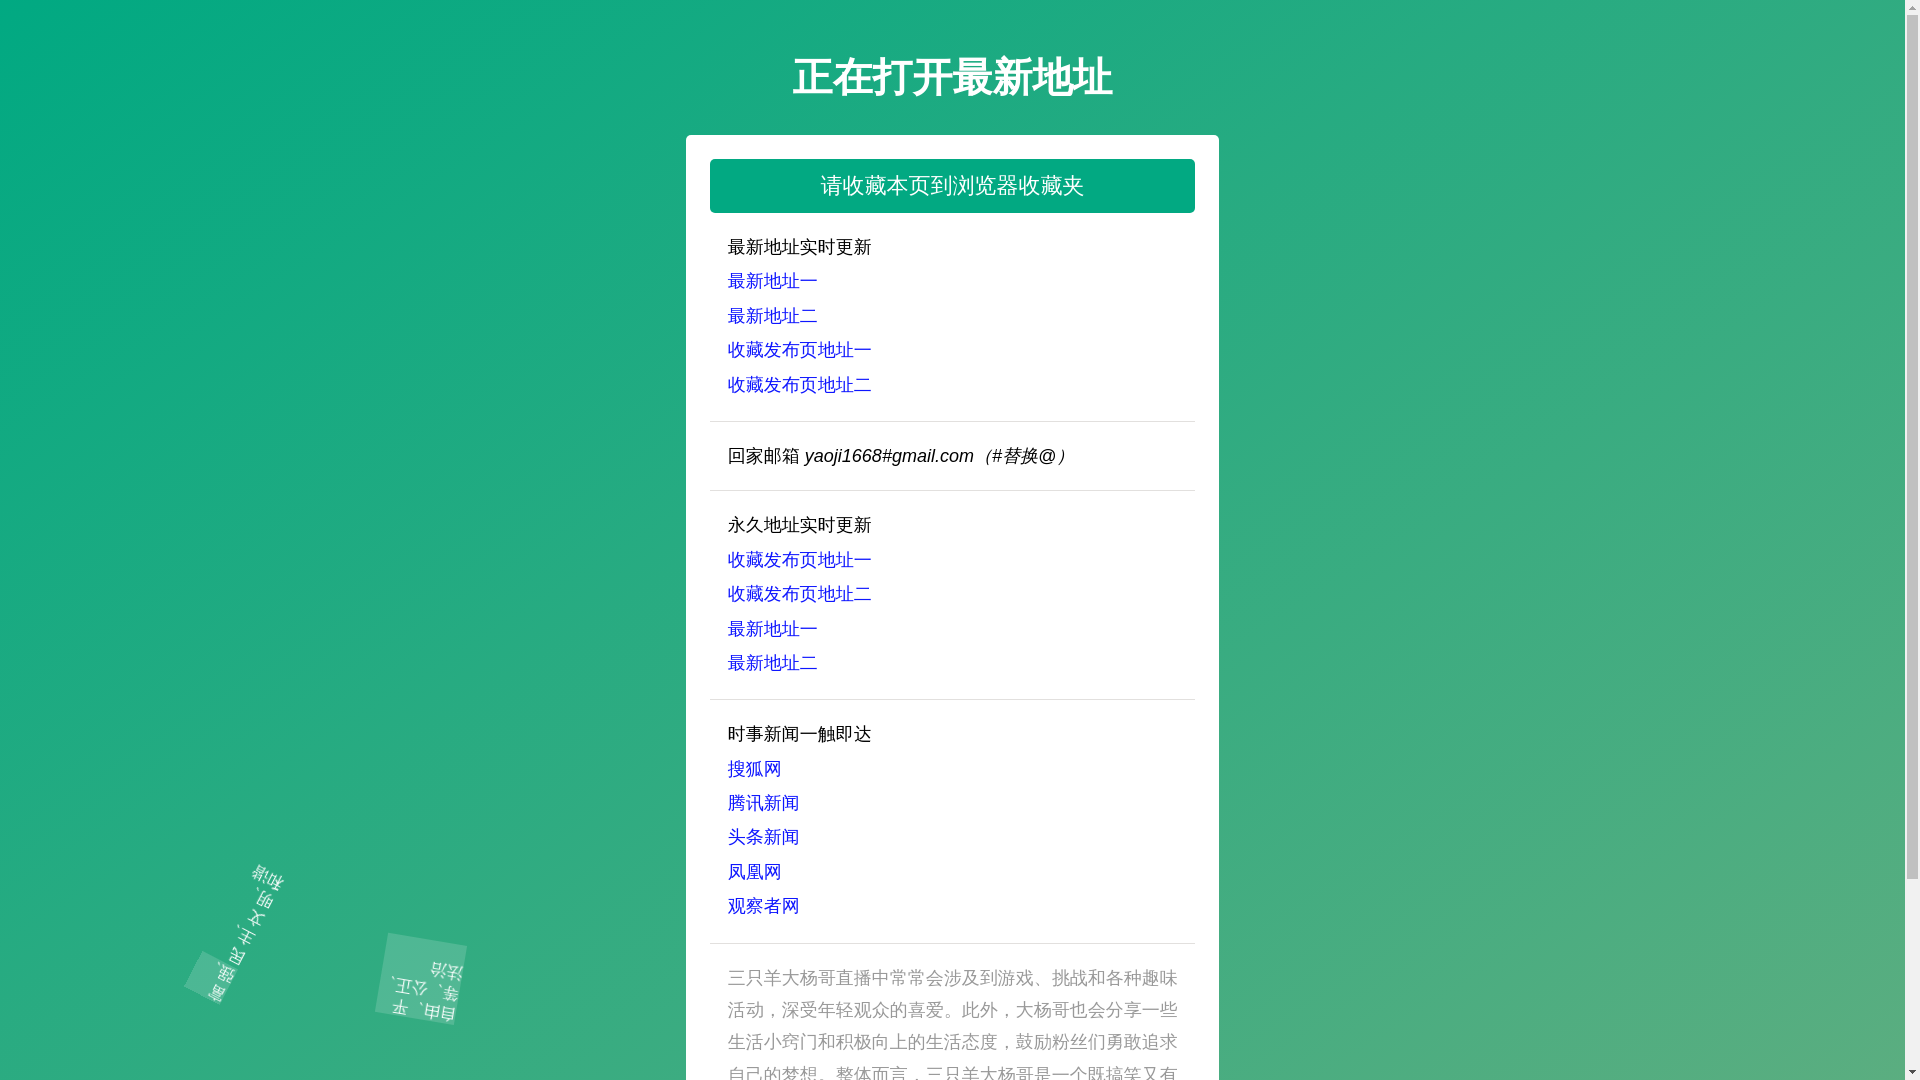Screen dimensions: 1920x1080
Task: Open 收藏发布页地址一 under 永久地址实时更新
Action: [x=799, y=560]
